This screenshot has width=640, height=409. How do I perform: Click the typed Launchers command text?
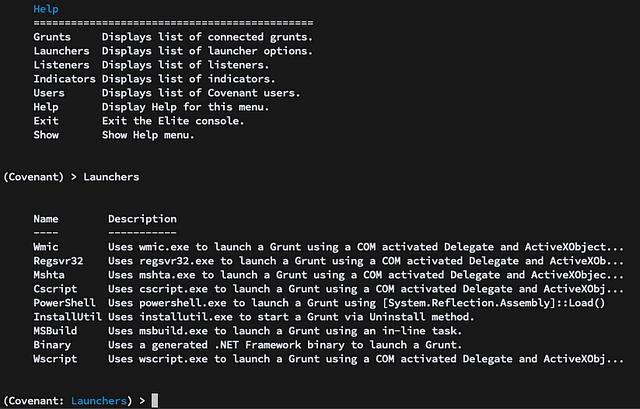(x=111, y=177)
